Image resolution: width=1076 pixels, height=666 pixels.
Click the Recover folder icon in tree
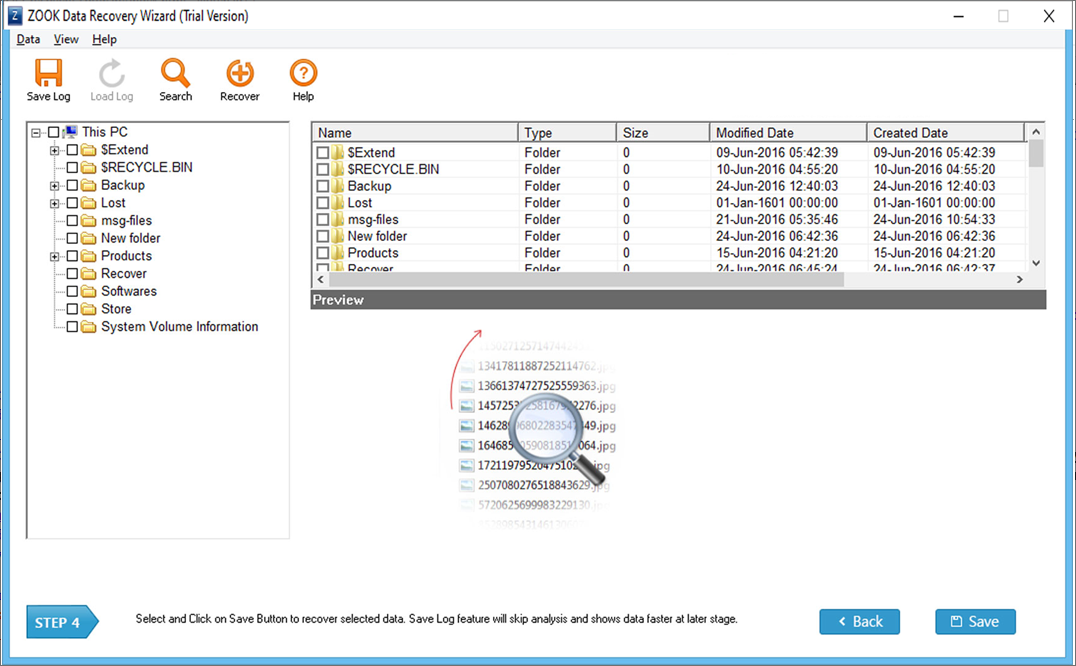coord(89,274)
